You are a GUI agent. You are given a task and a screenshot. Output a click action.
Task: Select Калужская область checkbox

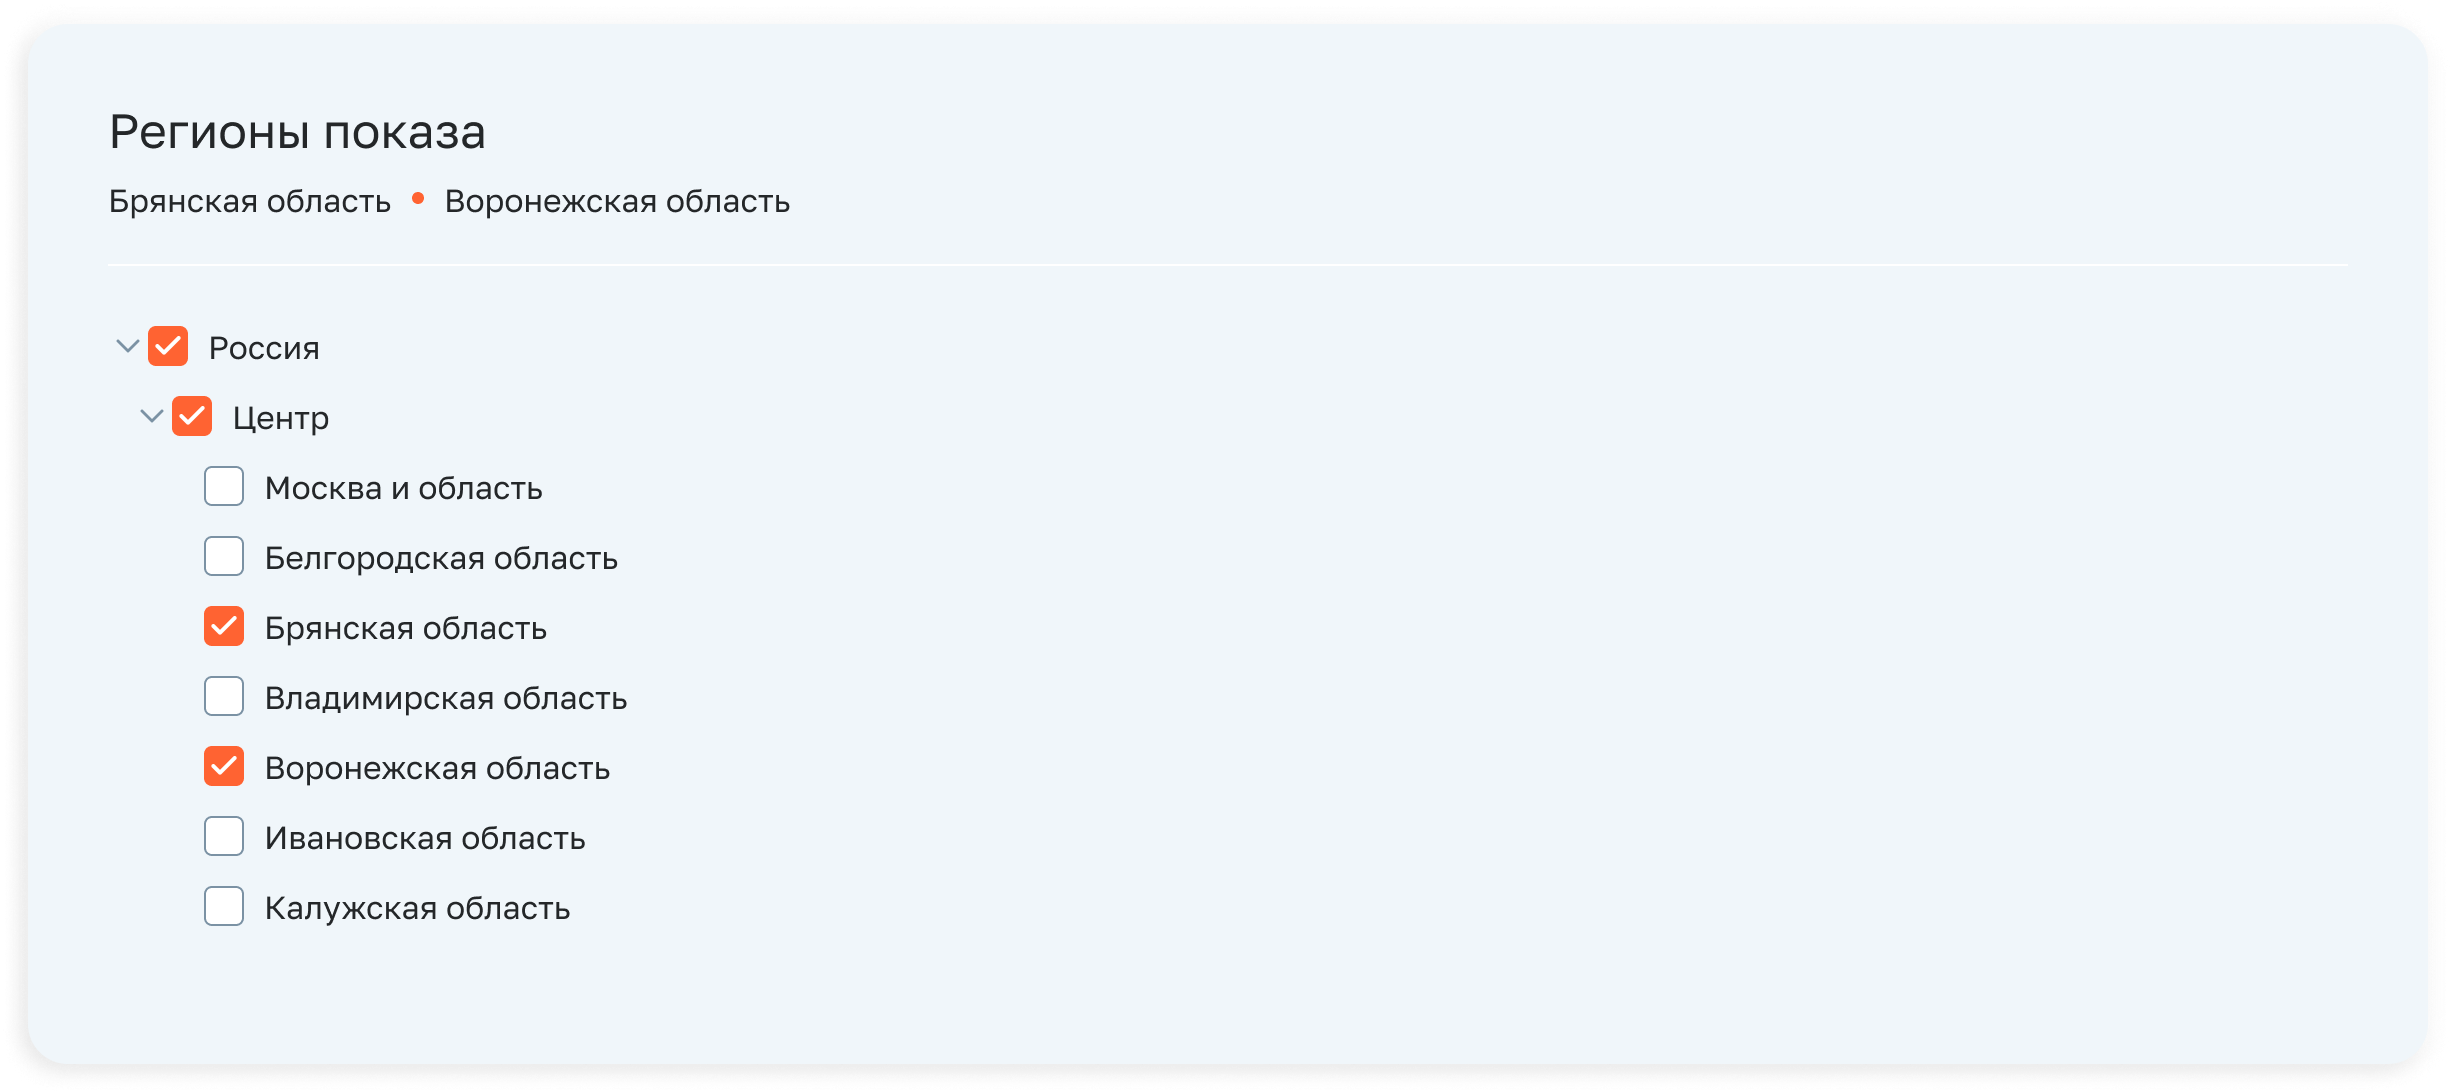(x=225, y=907)
